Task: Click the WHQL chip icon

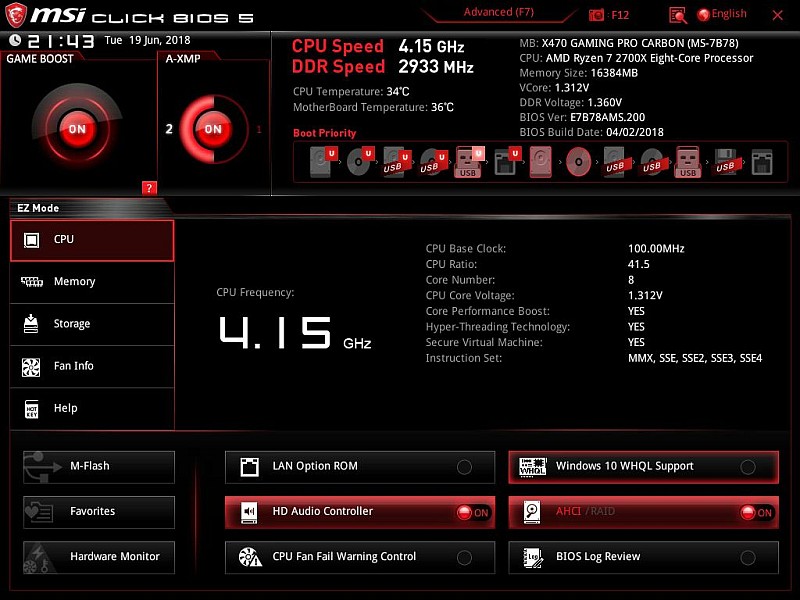Action: point(533,466)
